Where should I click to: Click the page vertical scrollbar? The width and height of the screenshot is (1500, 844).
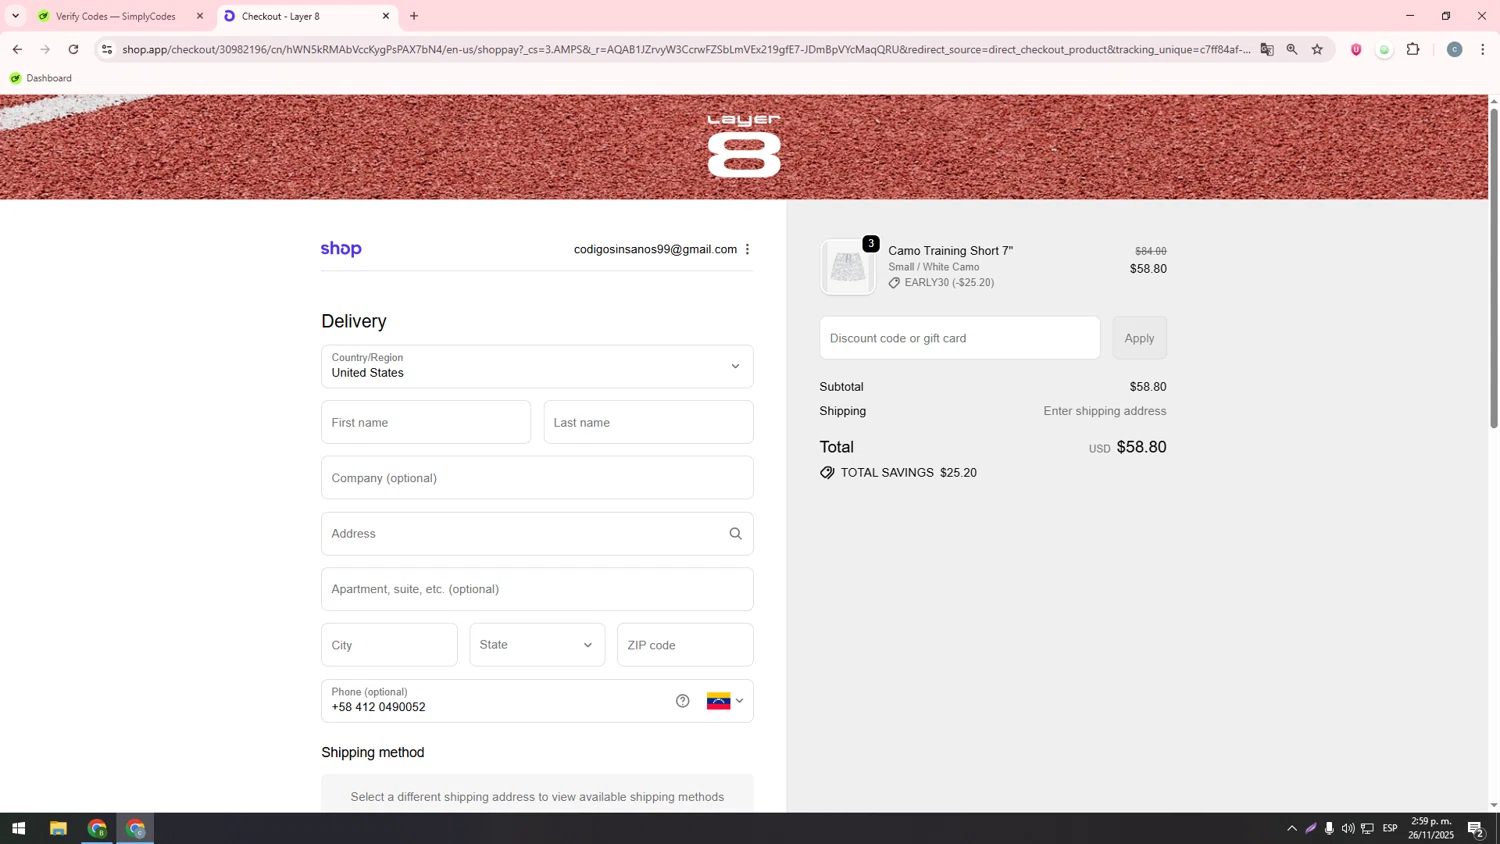point(1494,268)
